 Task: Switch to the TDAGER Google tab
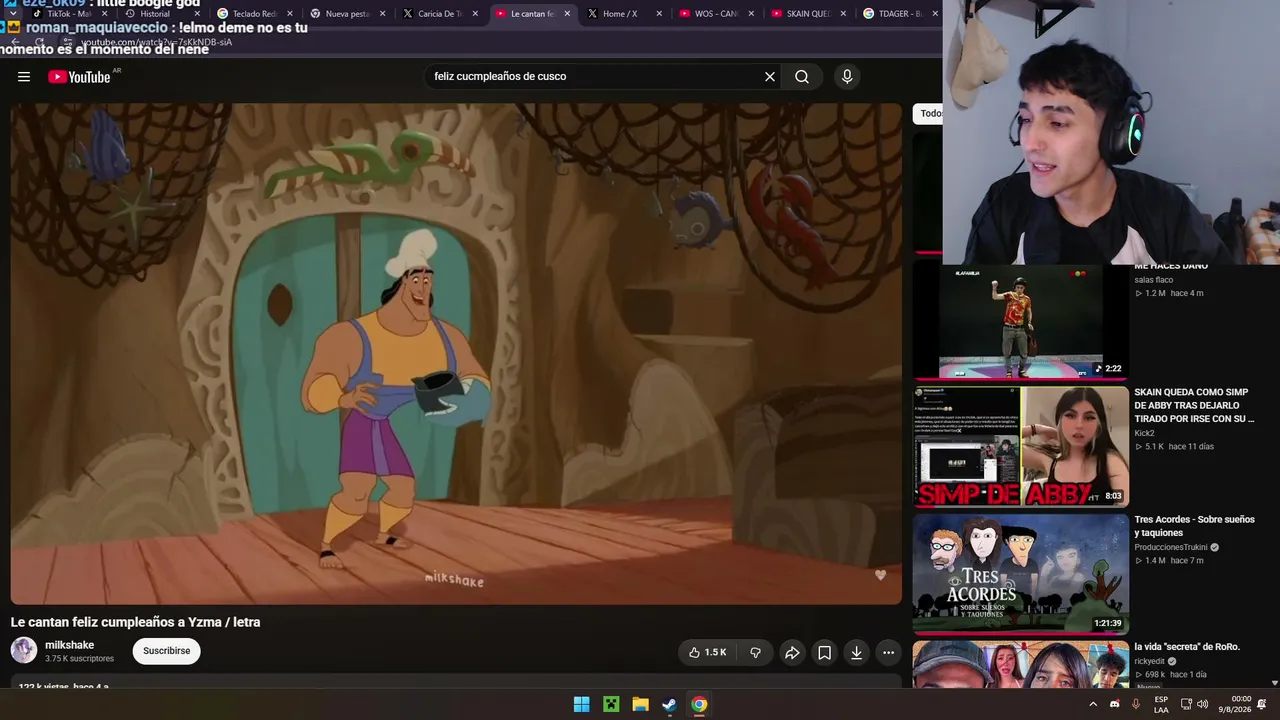coord(898,14)
